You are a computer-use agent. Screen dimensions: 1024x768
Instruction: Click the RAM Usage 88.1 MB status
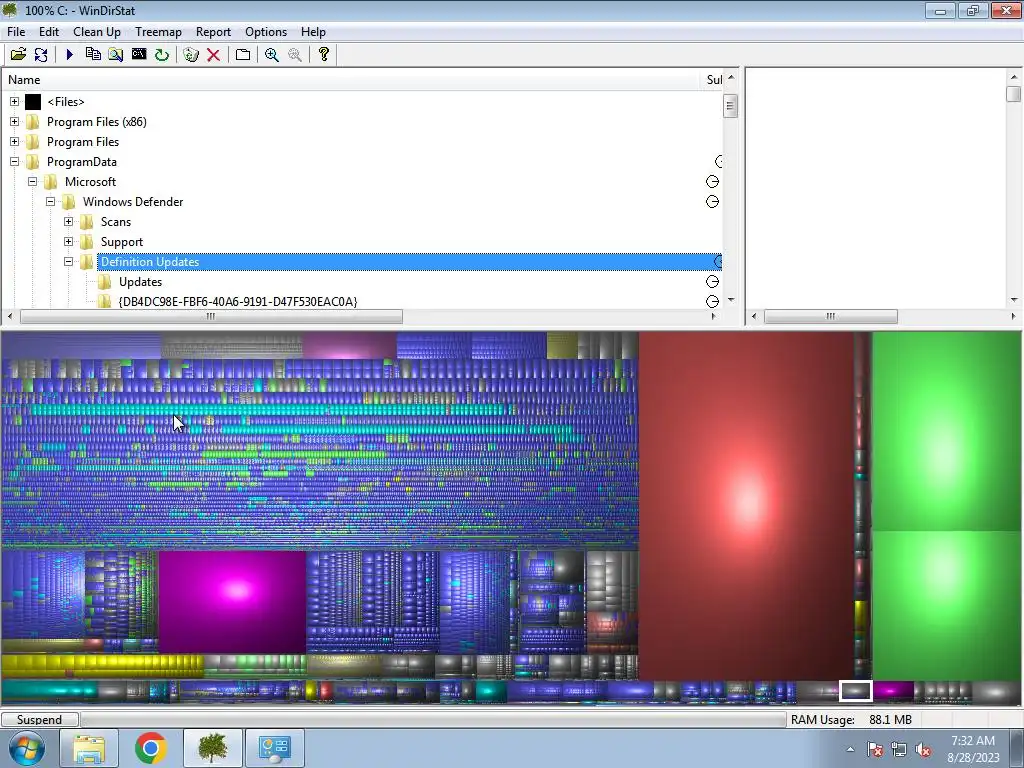click(851, 720)
